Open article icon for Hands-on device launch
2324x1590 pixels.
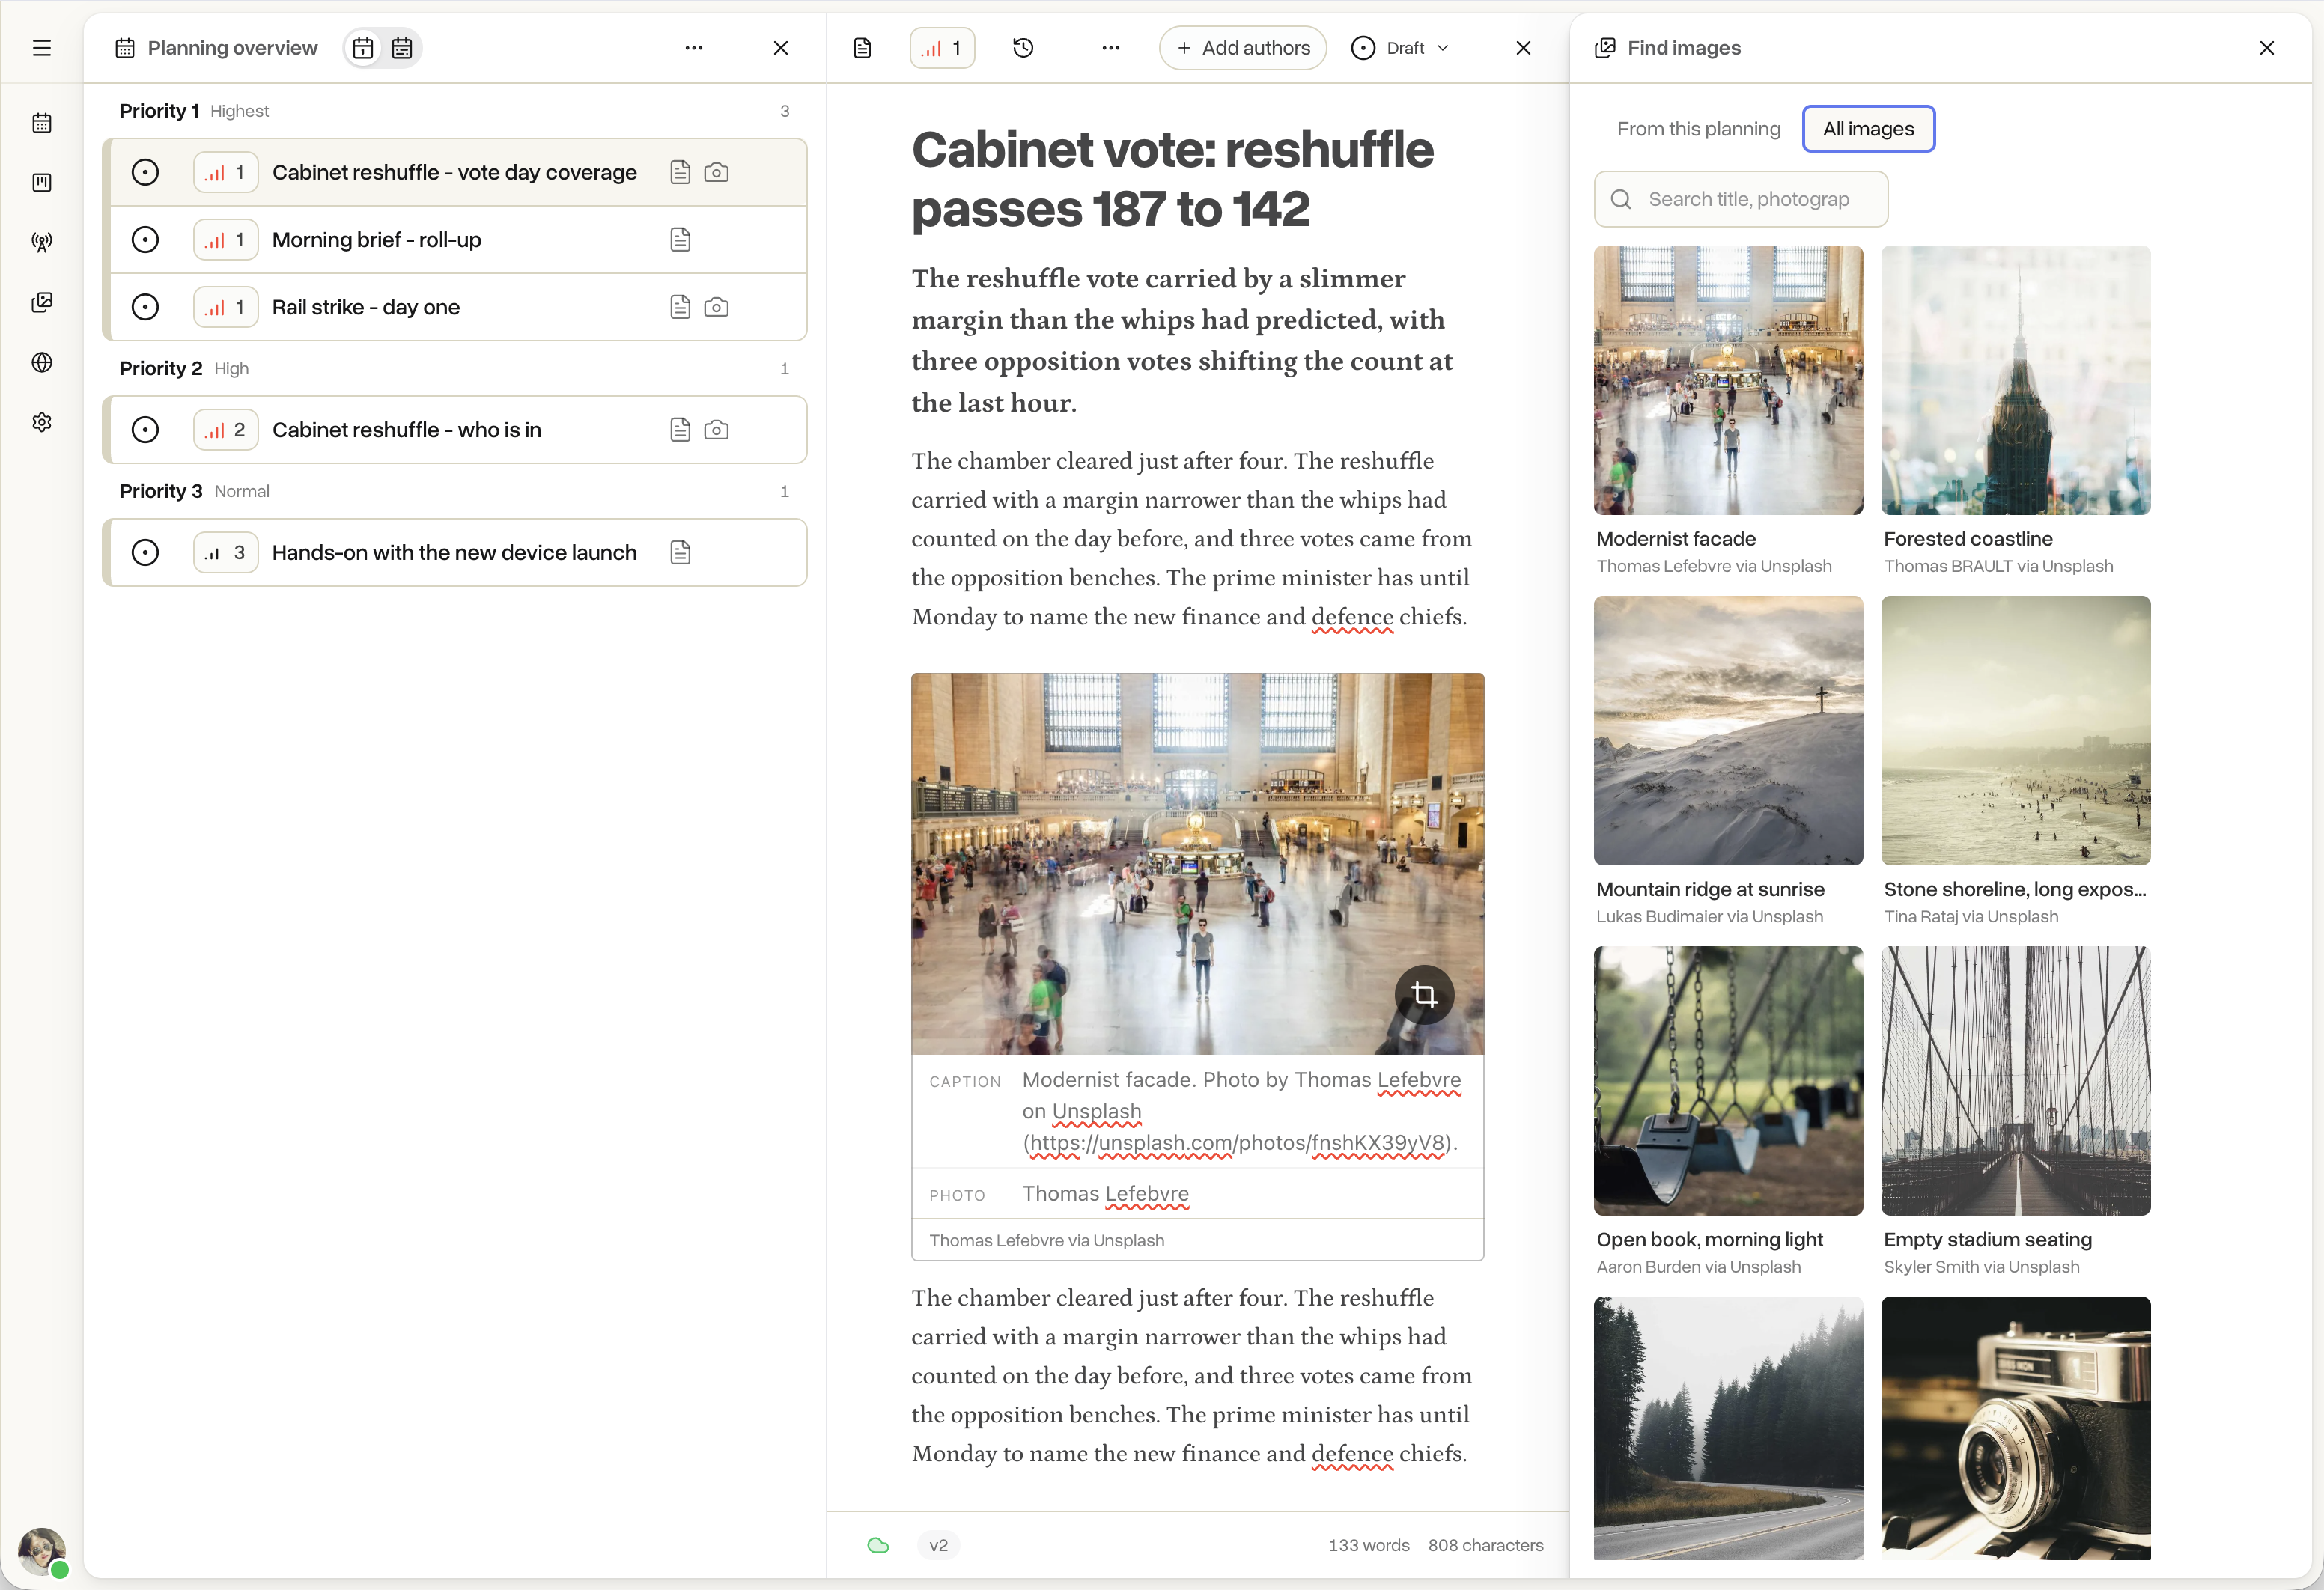680,553
